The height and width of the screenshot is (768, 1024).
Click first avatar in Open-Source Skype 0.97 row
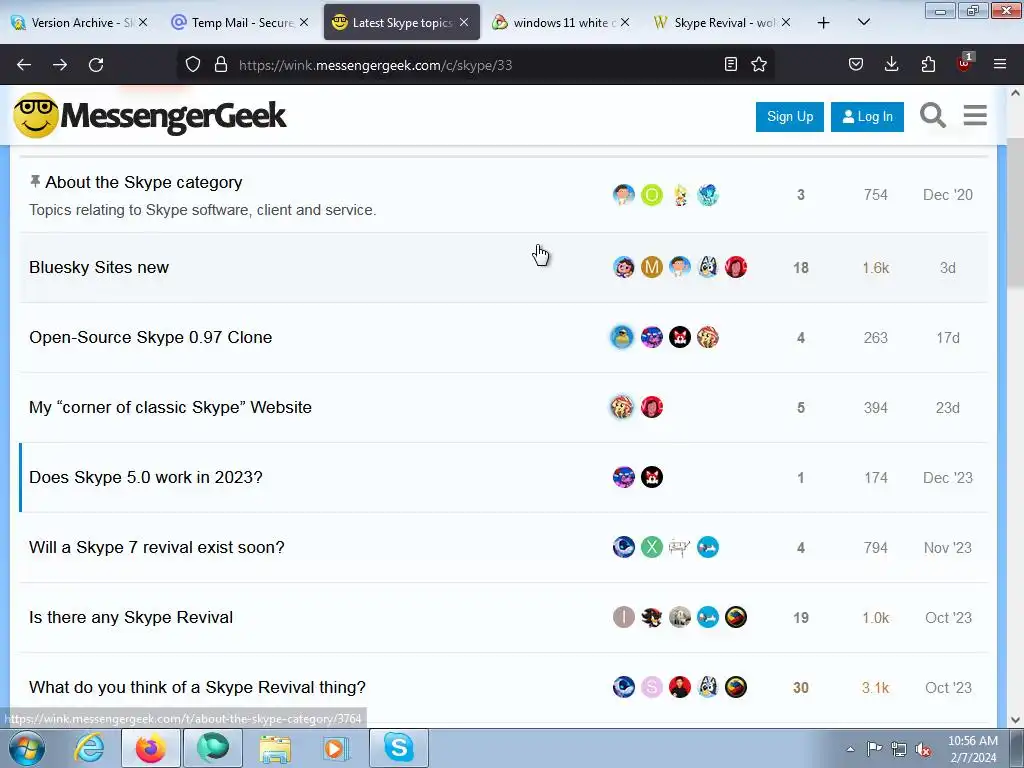pyautogui.click(x=622, y=337)
